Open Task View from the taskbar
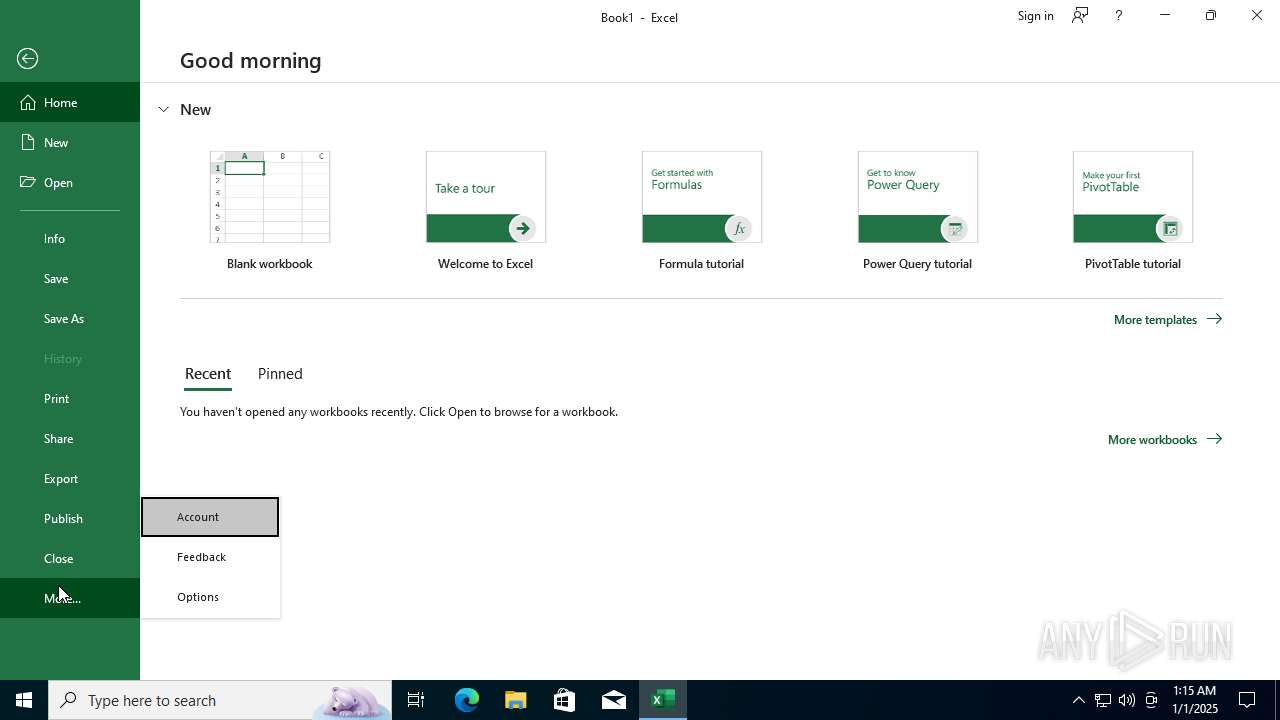Screen dimensions: 1280x720 point(416,700)
